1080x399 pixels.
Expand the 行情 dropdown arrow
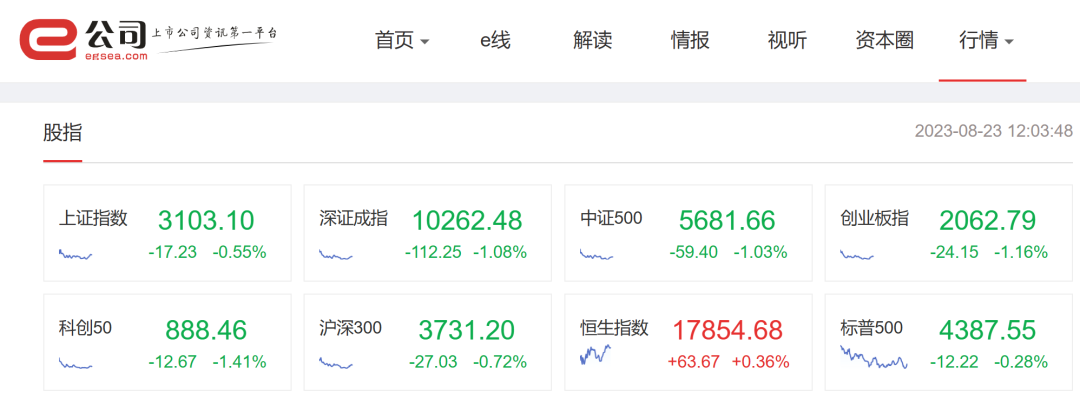[x=1009, y=41]
